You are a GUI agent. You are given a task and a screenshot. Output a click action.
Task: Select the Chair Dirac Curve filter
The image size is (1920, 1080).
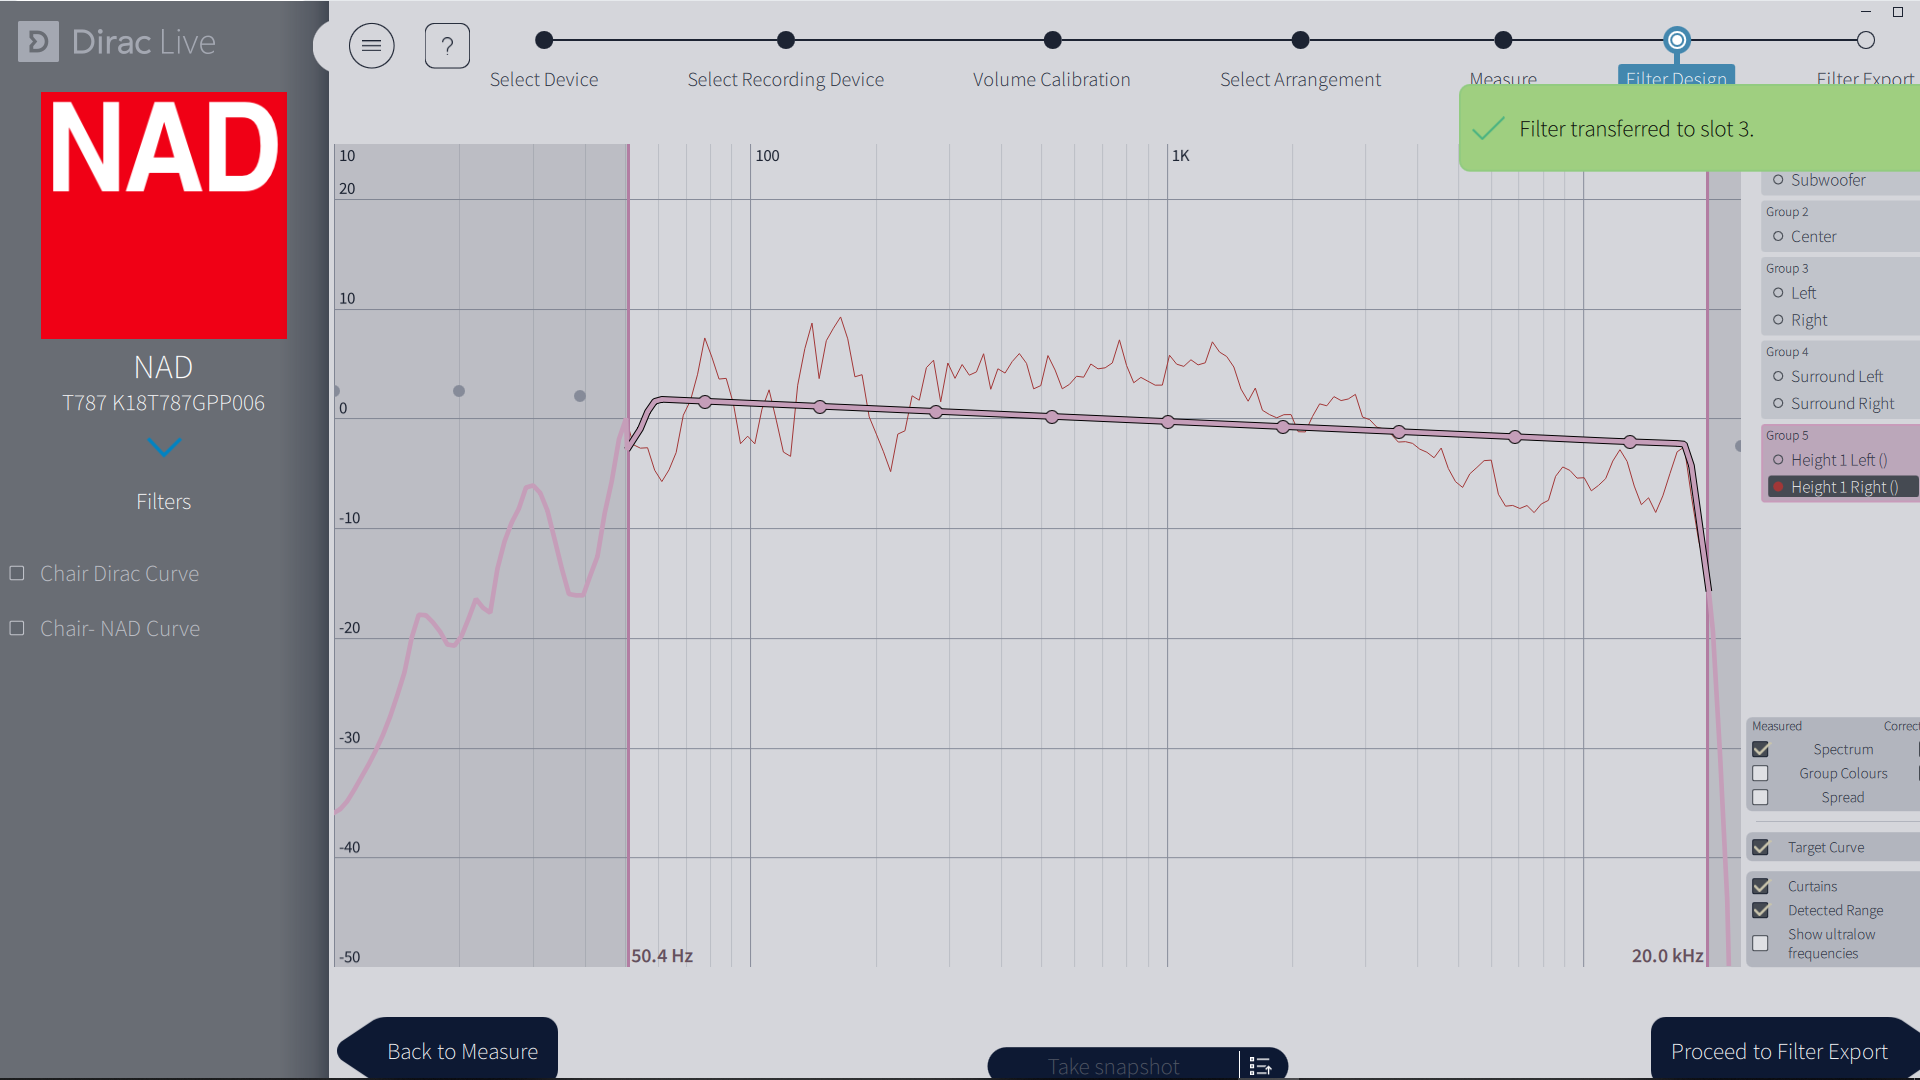pos(119,572)
